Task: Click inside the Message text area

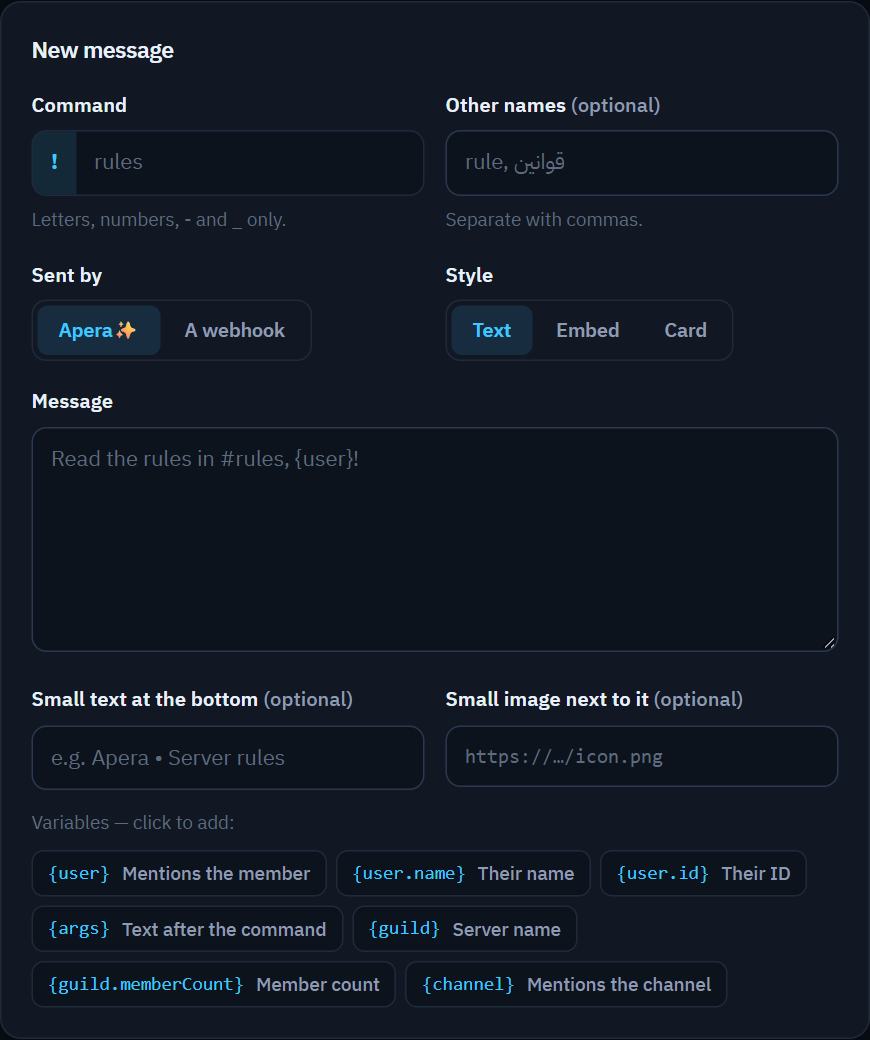Action: (x=435, y=539)
